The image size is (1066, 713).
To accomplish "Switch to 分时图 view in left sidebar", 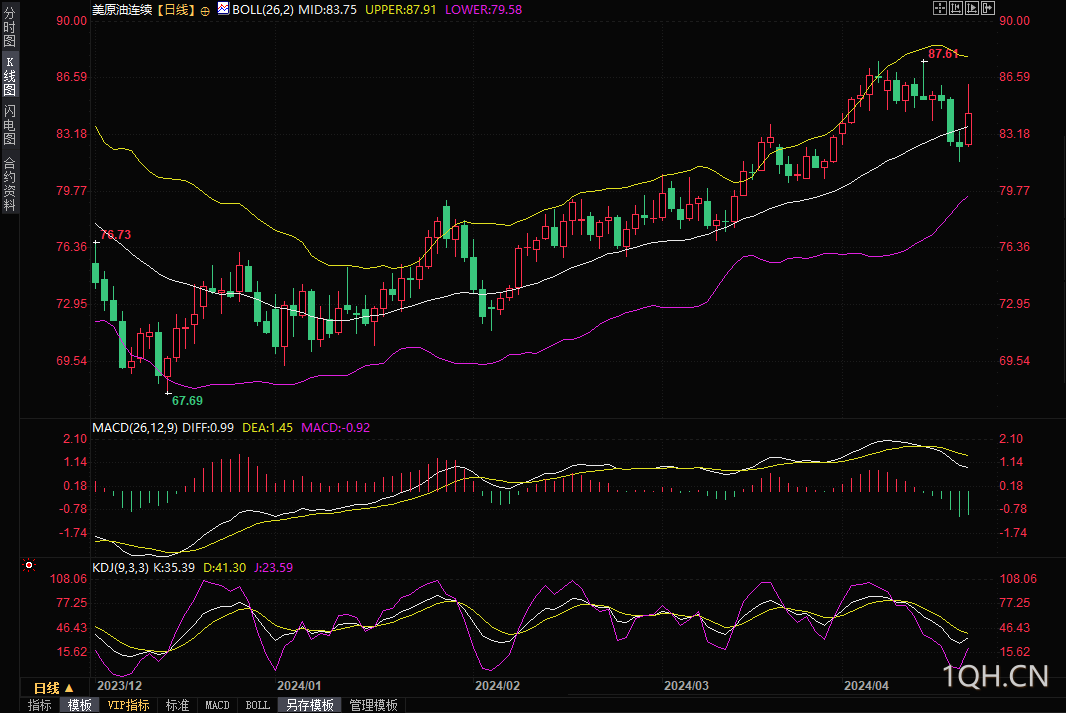I will (x=10, y=26).
